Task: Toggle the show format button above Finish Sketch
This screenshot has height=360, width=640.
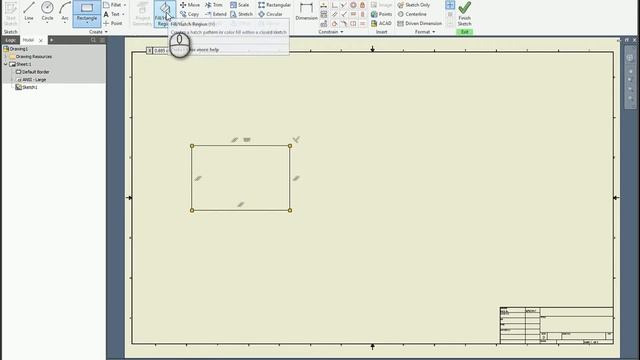Action: [x=450, y=5]
